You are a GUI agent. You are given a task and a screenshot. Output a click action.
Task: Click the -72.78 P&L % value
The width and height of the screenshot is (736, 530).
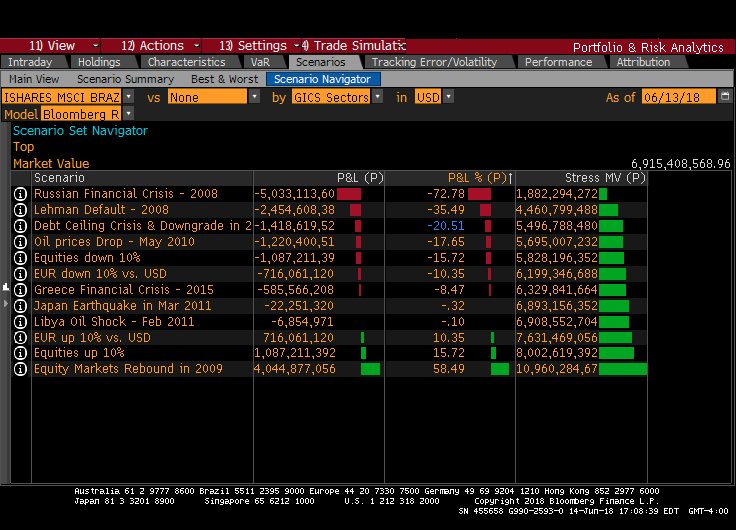pyautogui.click(x=445, y=194)
